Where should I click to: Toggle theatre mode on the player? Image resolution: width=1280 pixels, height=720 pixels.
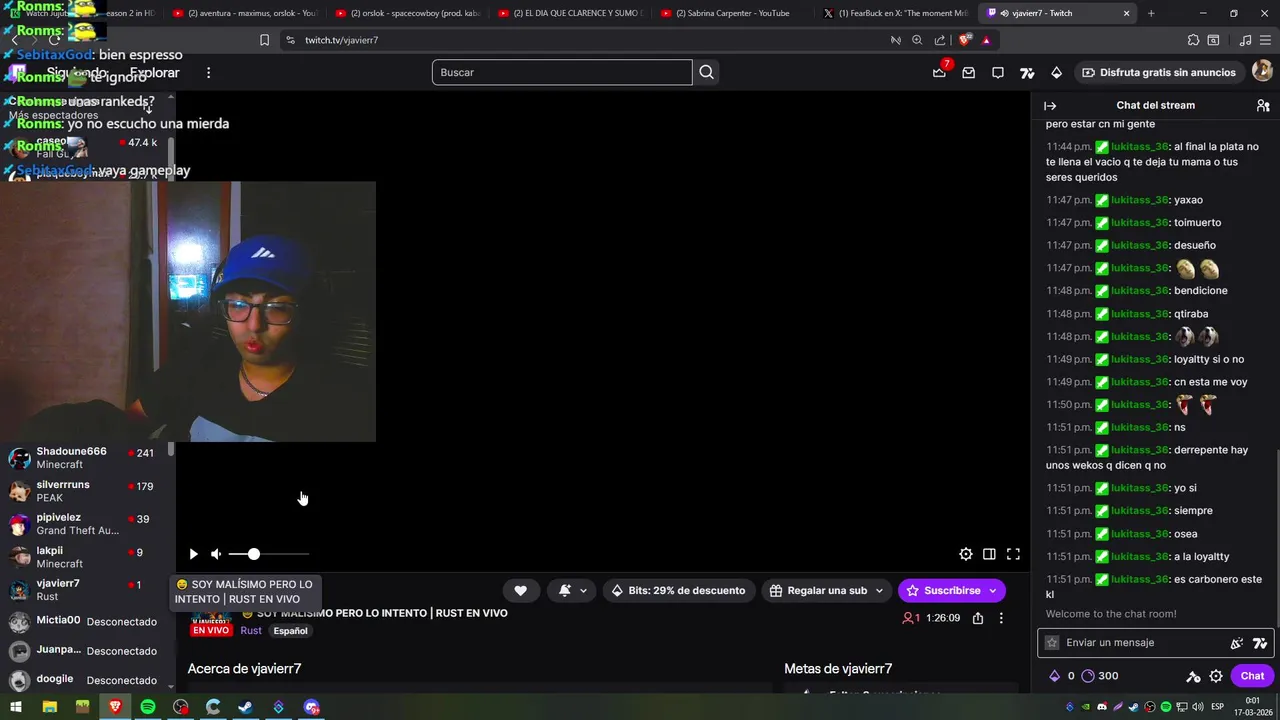(x=989, y=554)
